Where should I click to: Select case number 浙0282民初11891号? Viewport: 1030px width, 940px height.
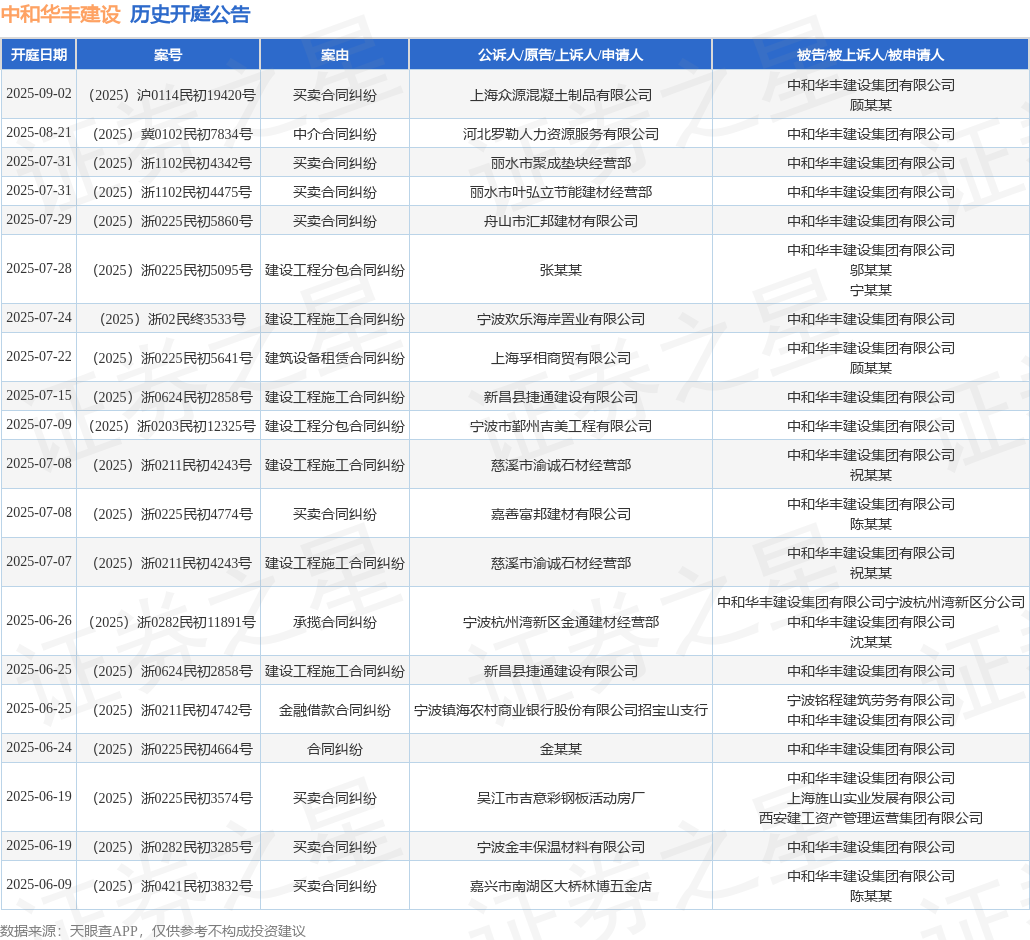[x=172, y=622]
